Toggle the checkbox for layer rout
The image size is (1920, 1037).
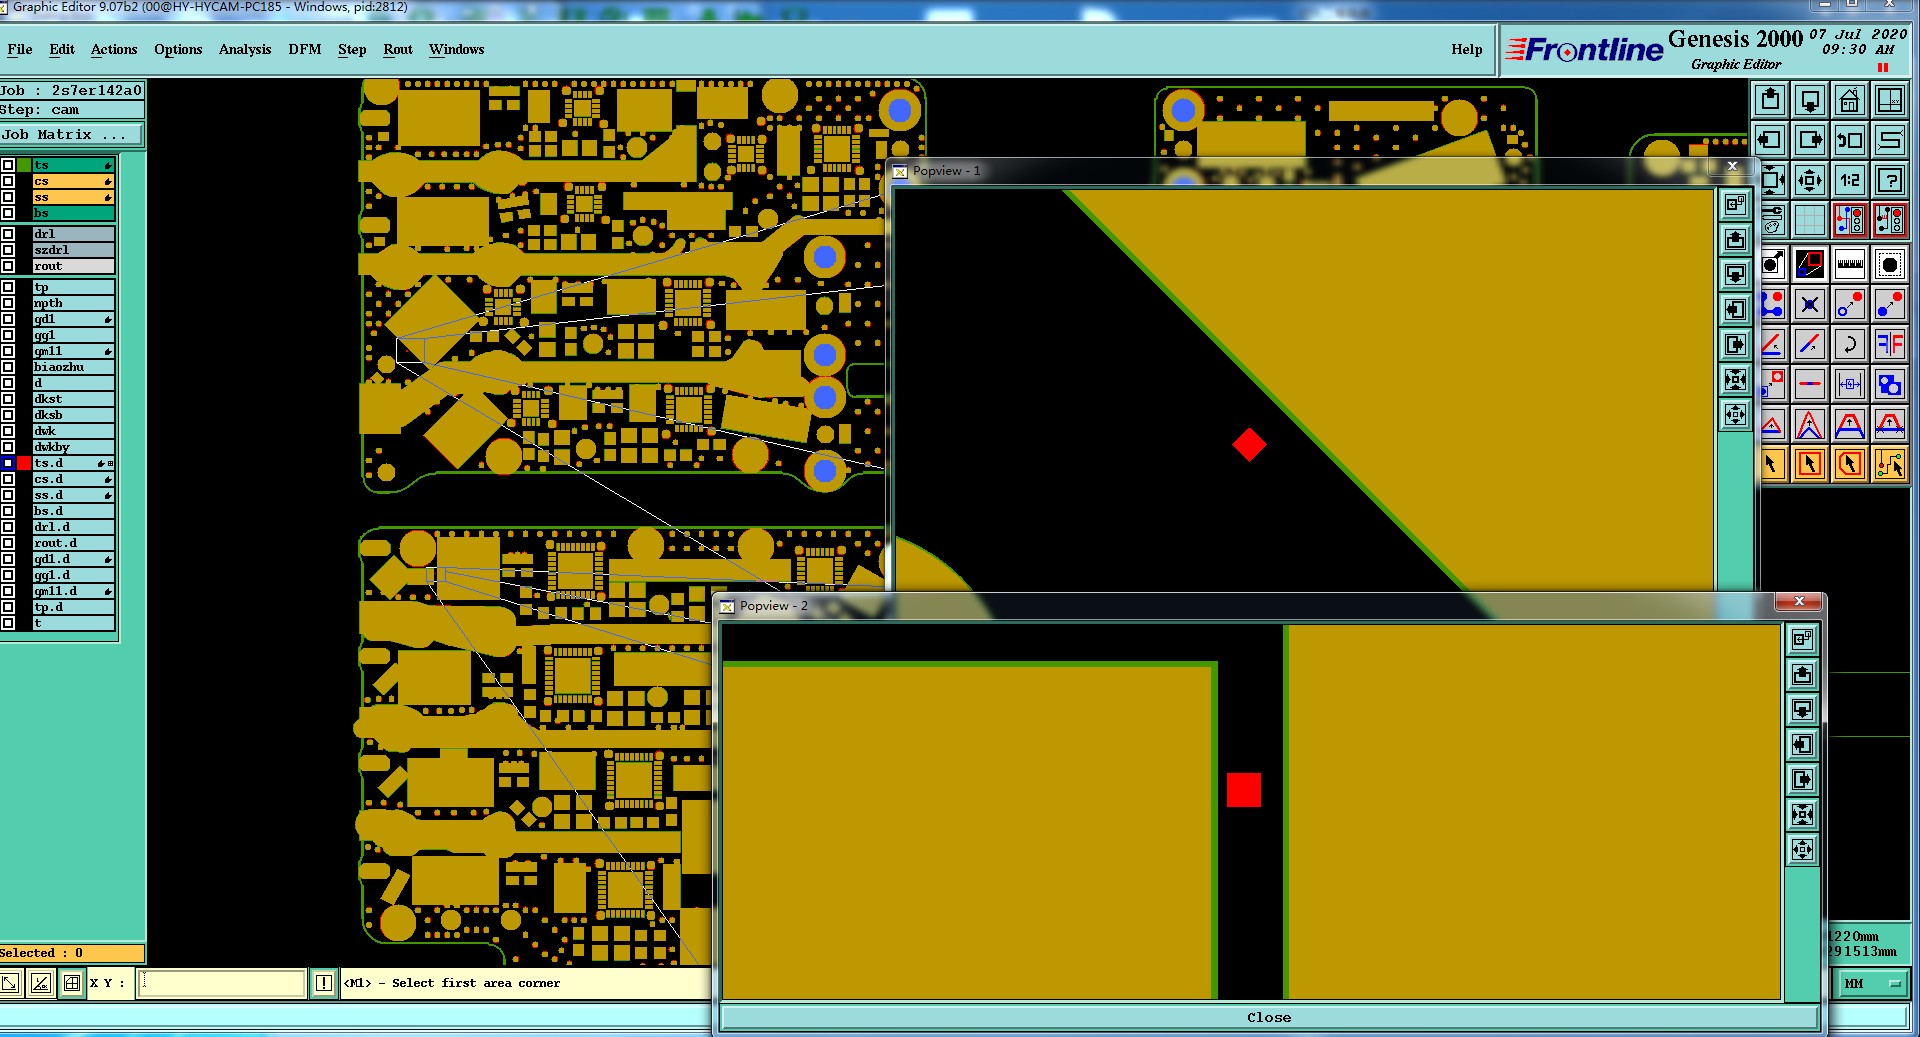8,266
